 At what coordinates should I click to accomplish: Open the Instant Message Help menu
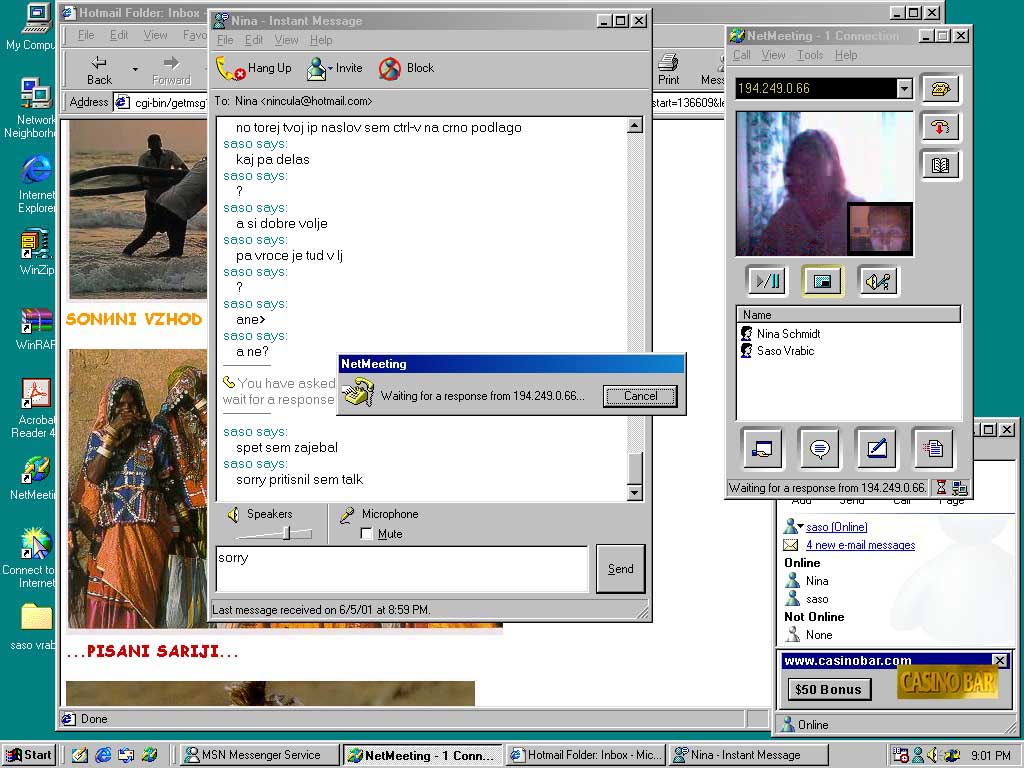pyautogui.click(x=321, y=40)
